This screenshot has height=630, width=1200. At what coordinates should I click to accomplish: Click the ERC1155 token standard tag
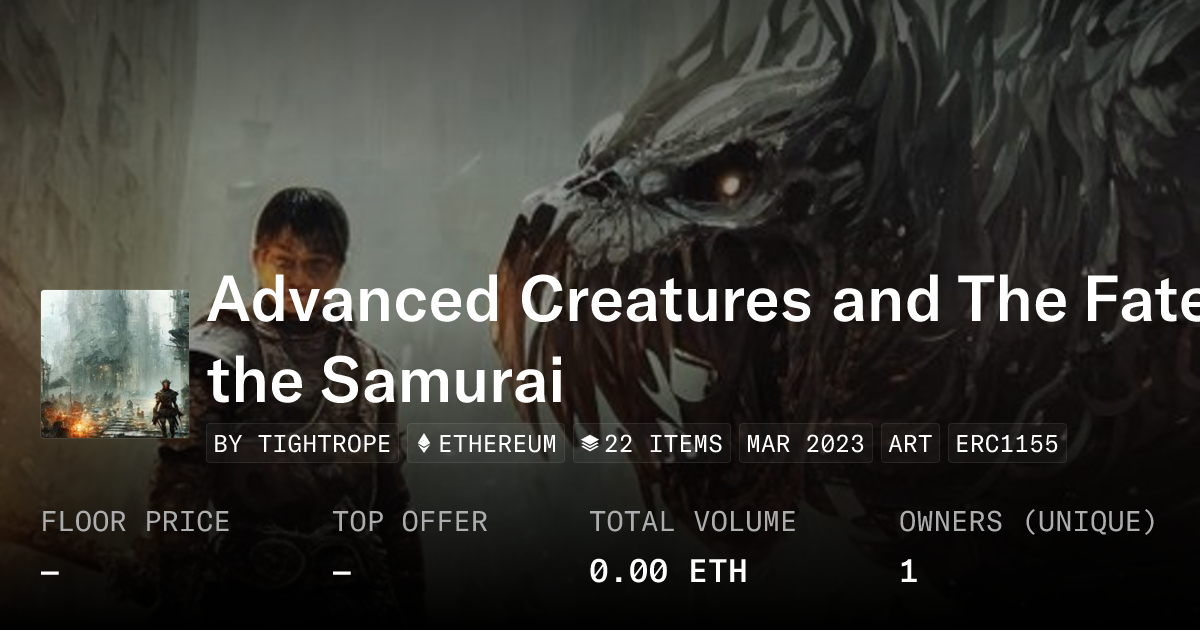point(1007,444)
